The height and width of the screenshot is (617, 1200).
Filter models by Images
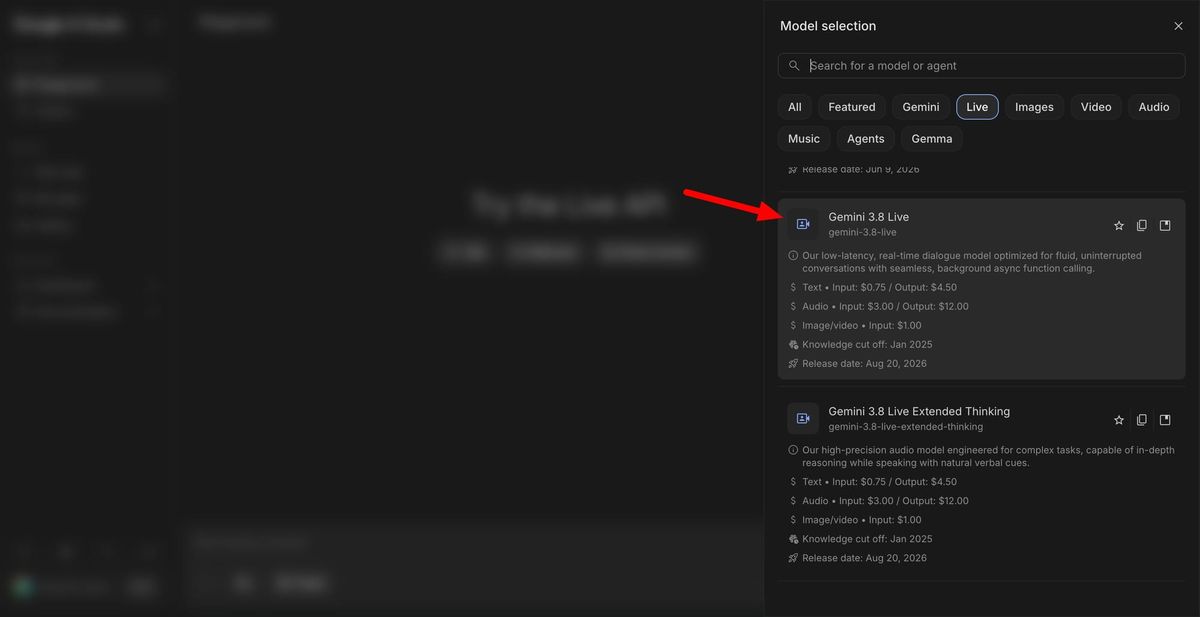1034,107
